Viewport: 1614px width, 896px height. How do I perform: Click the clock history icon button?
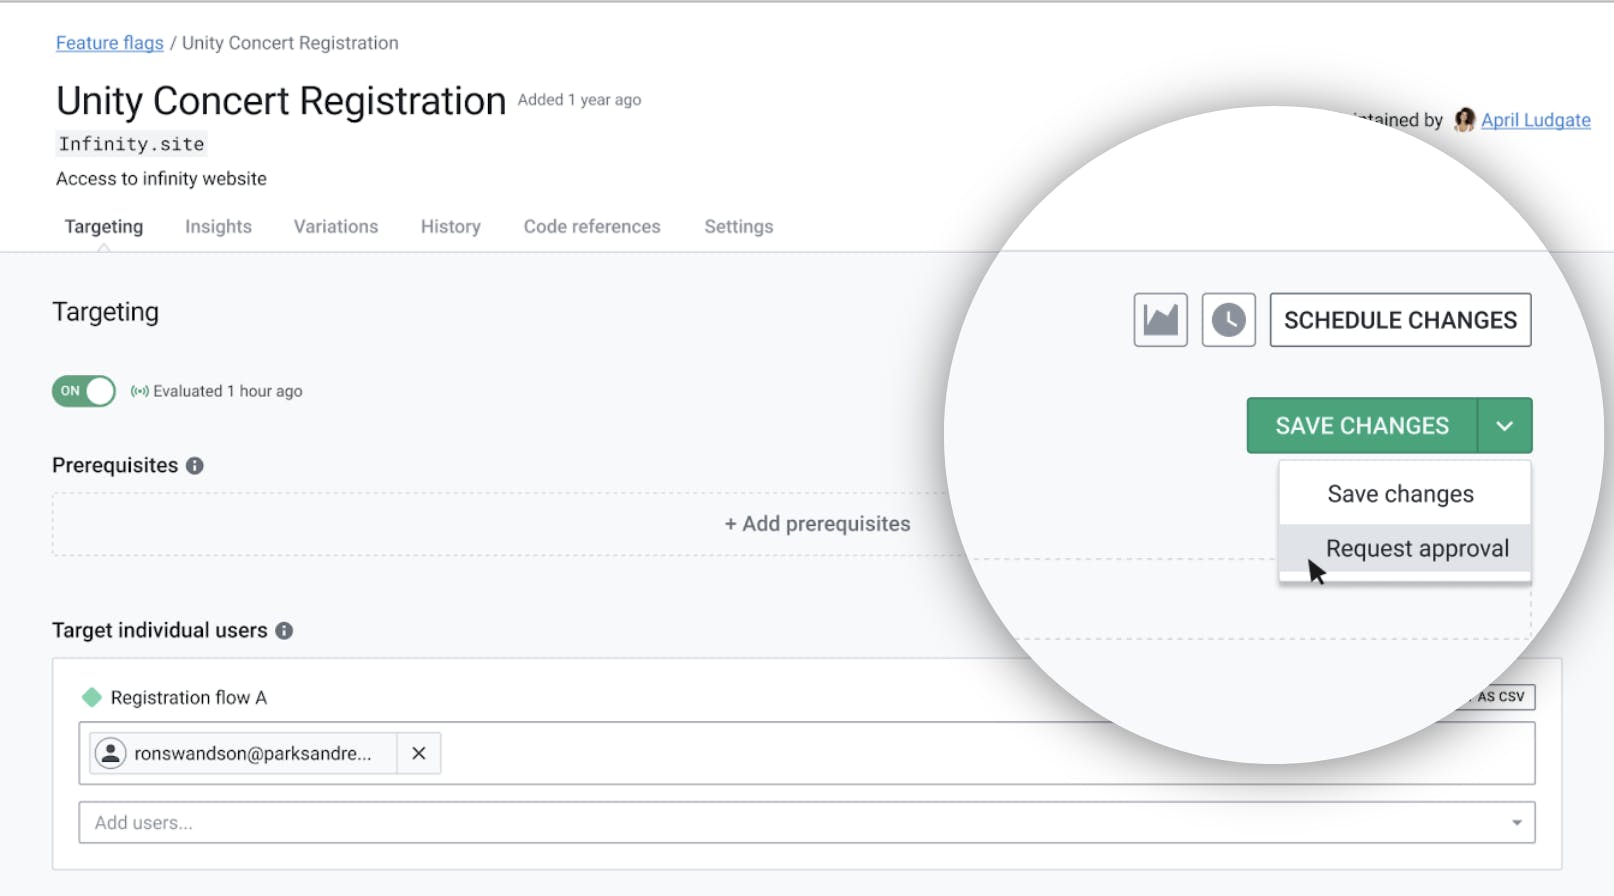pyautogui.click(x=1228, y=320)
